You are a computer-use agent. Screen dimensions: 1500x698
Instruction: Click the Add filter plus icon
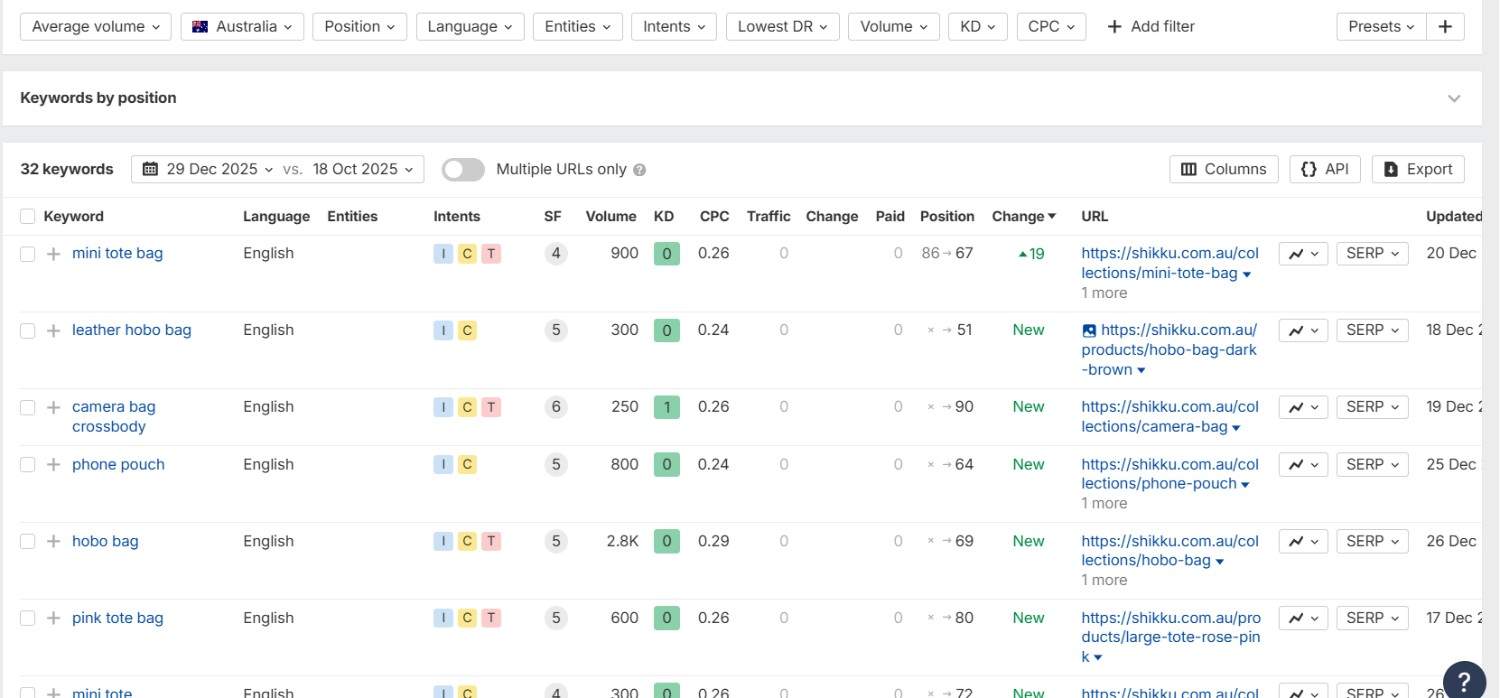tap(1115, 26)
